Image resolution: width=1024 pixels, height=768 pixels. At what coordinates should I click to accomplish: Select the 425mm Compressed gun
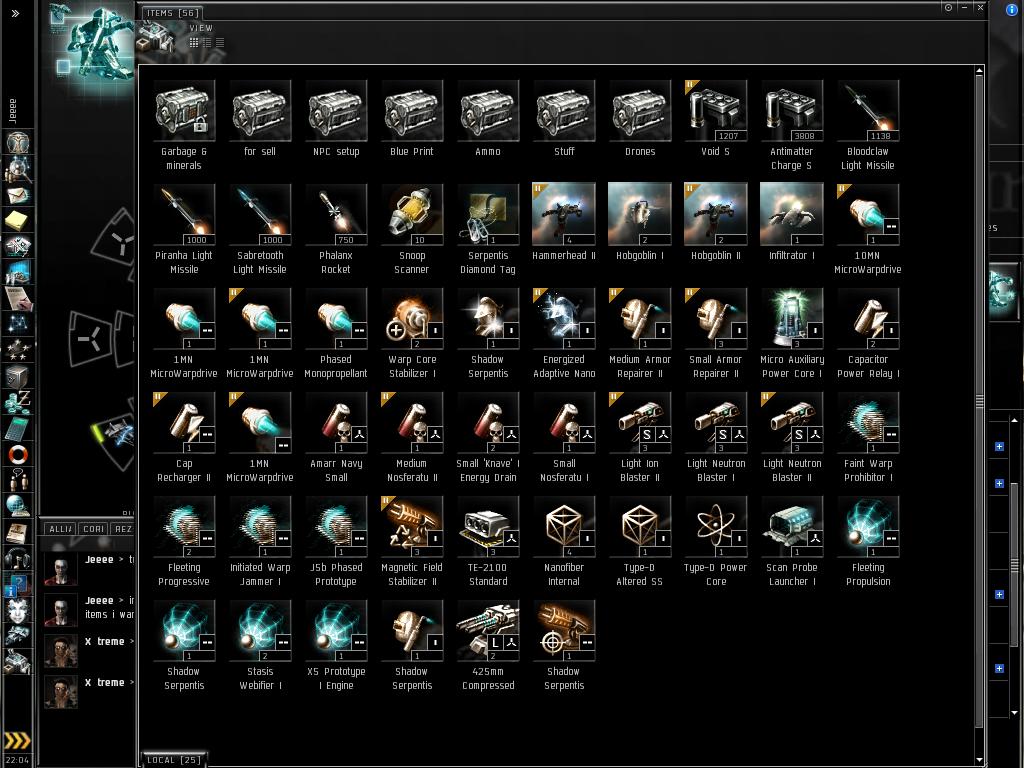tap(488, 645)
